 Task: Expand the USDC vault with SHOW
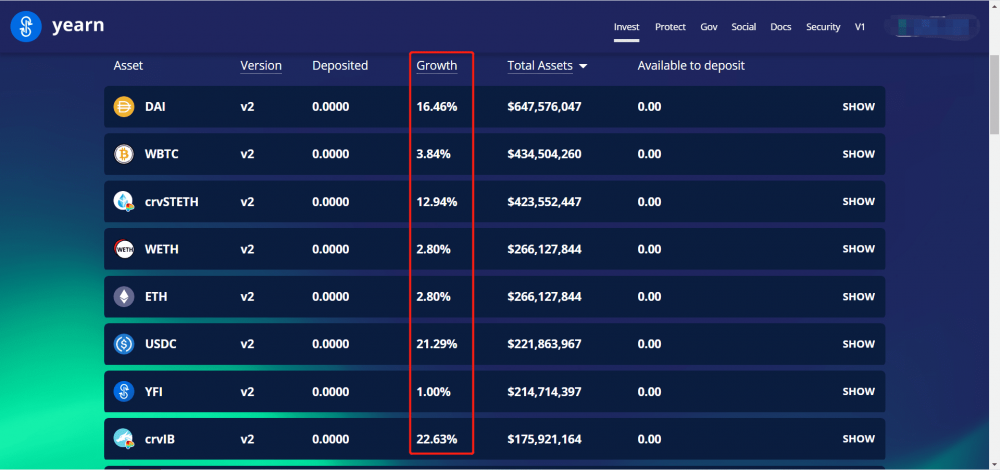click(858, 344)
